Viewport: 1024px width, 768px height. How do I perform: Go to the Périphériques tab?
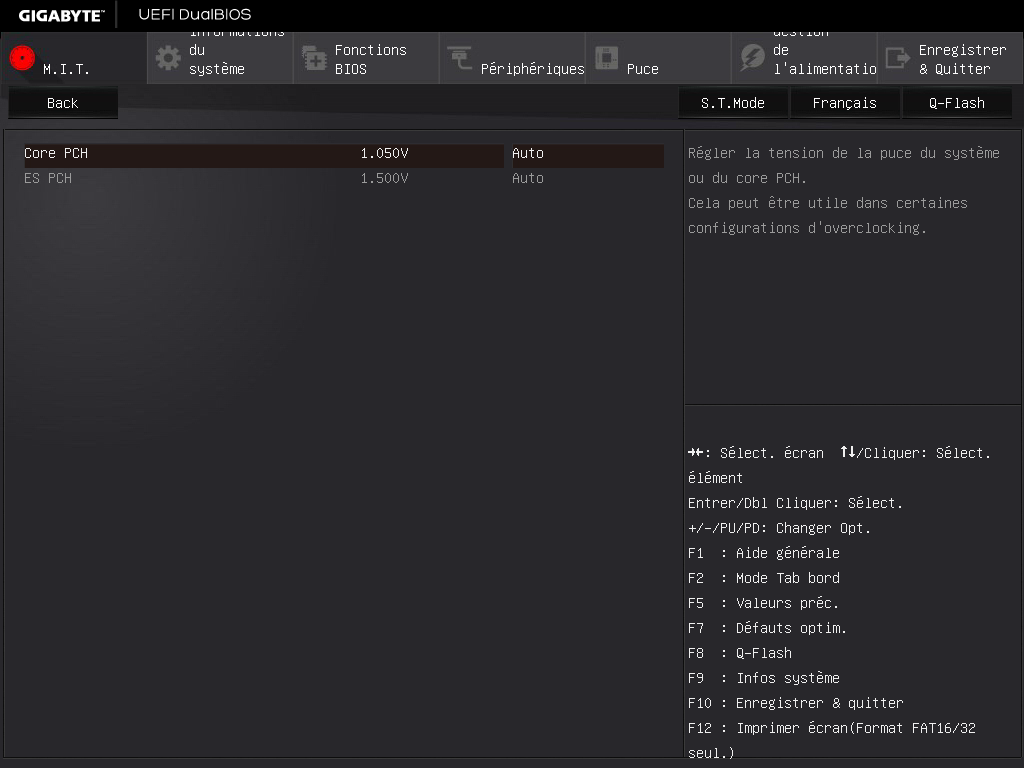[513, 58]
